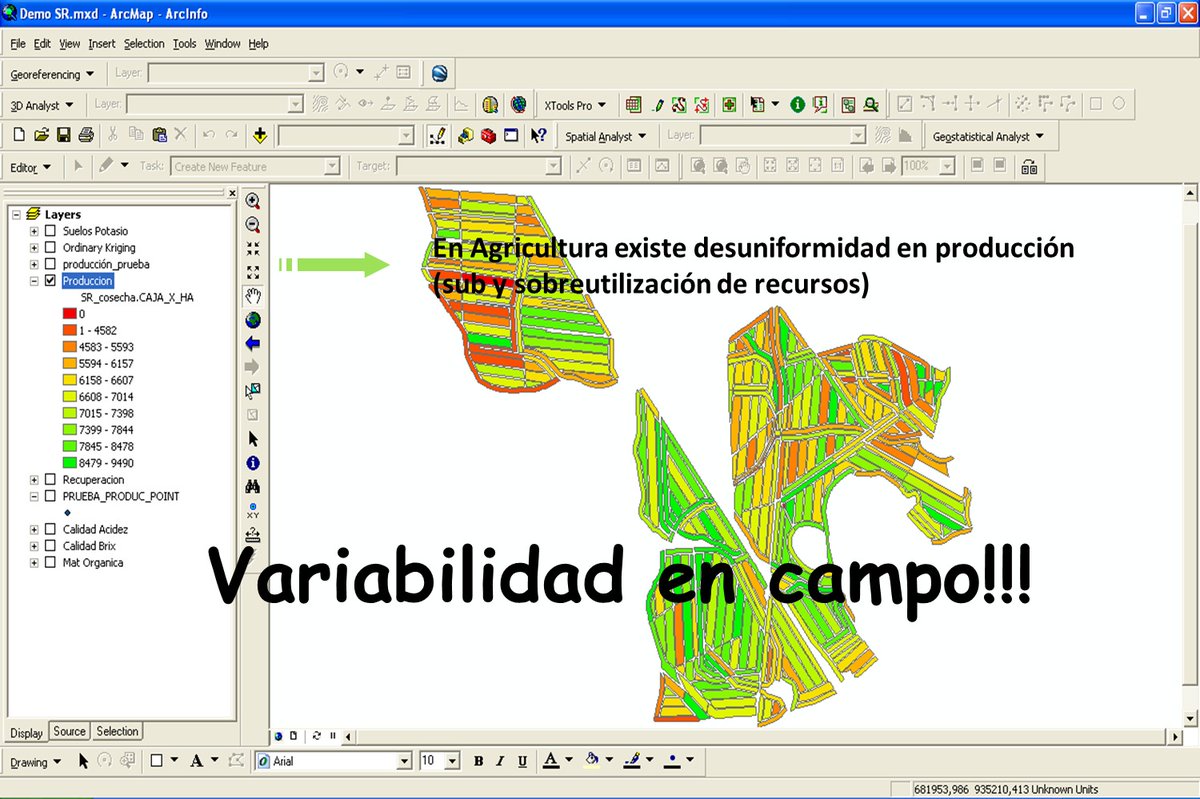The height and width of the screenshot is (799, 1200).
Task: Click the Full Extent globe icon
Action: [x=253, y=319]
